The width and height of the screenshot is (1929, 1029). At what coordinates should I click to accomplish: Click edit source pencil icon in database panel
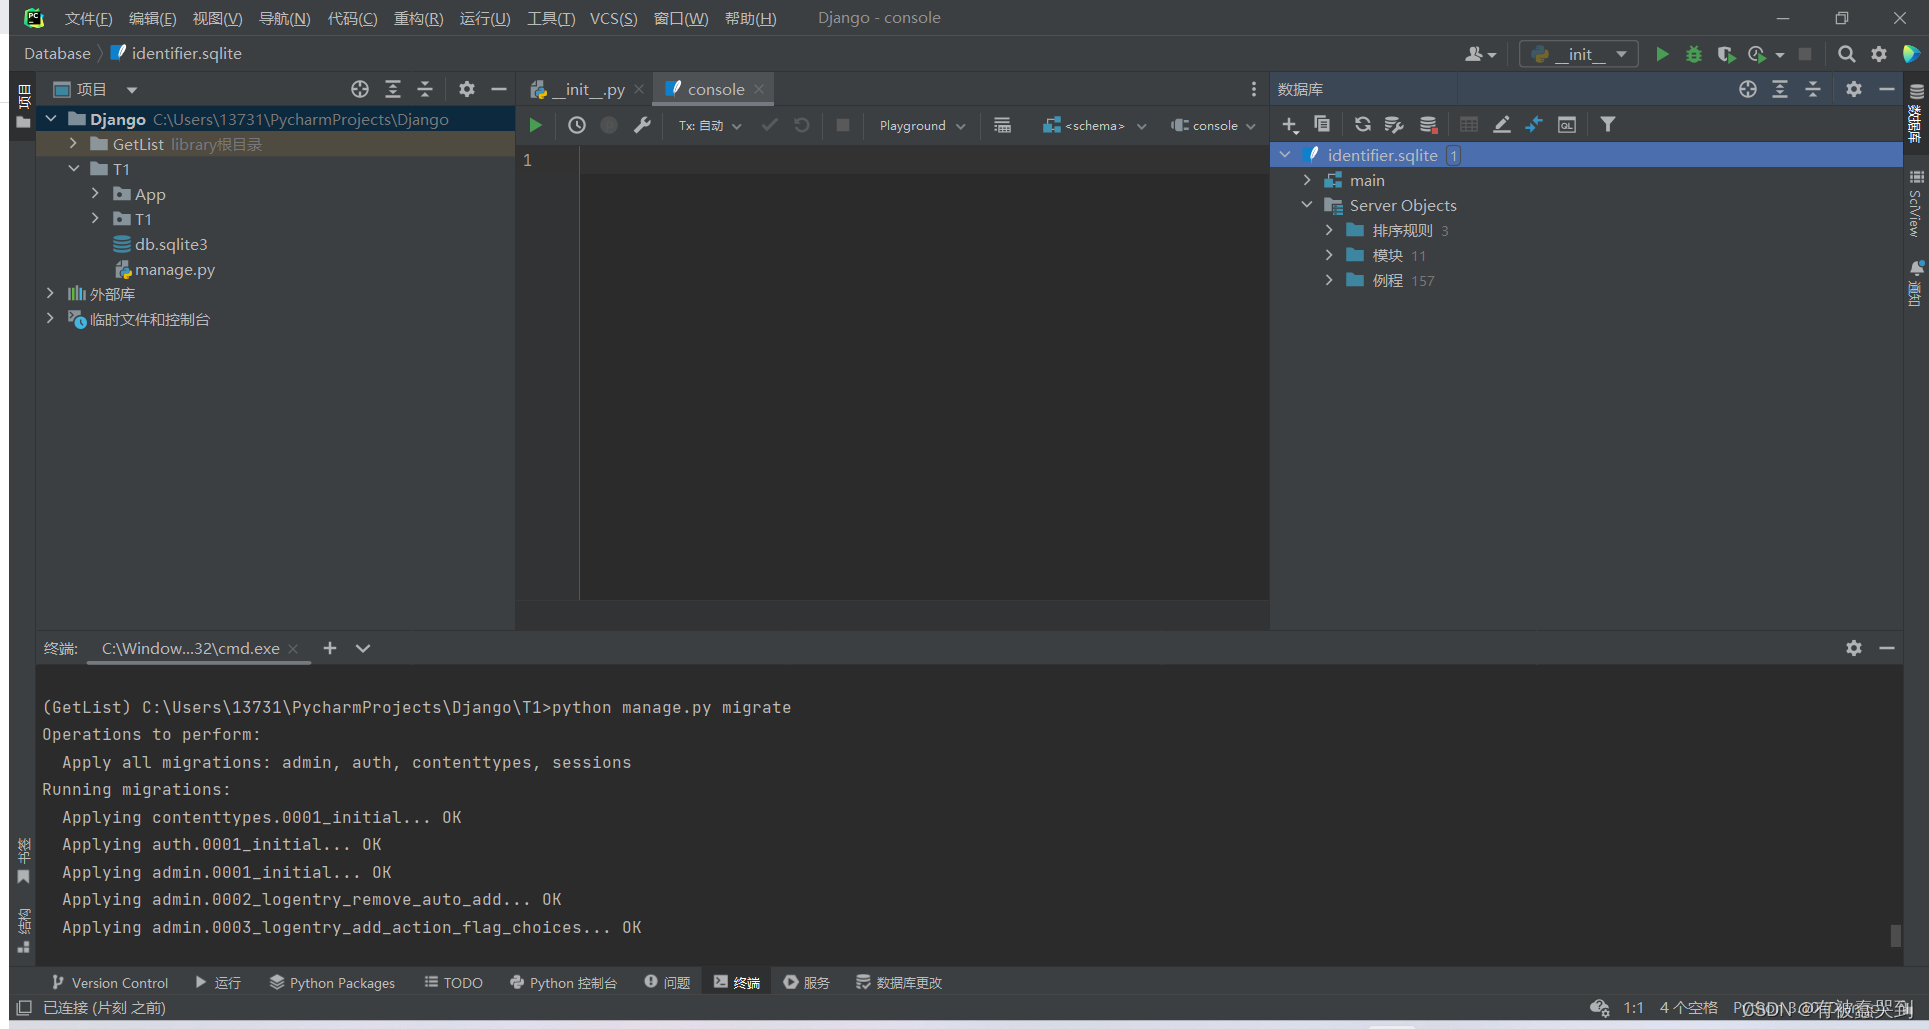tap(1502, 124)
